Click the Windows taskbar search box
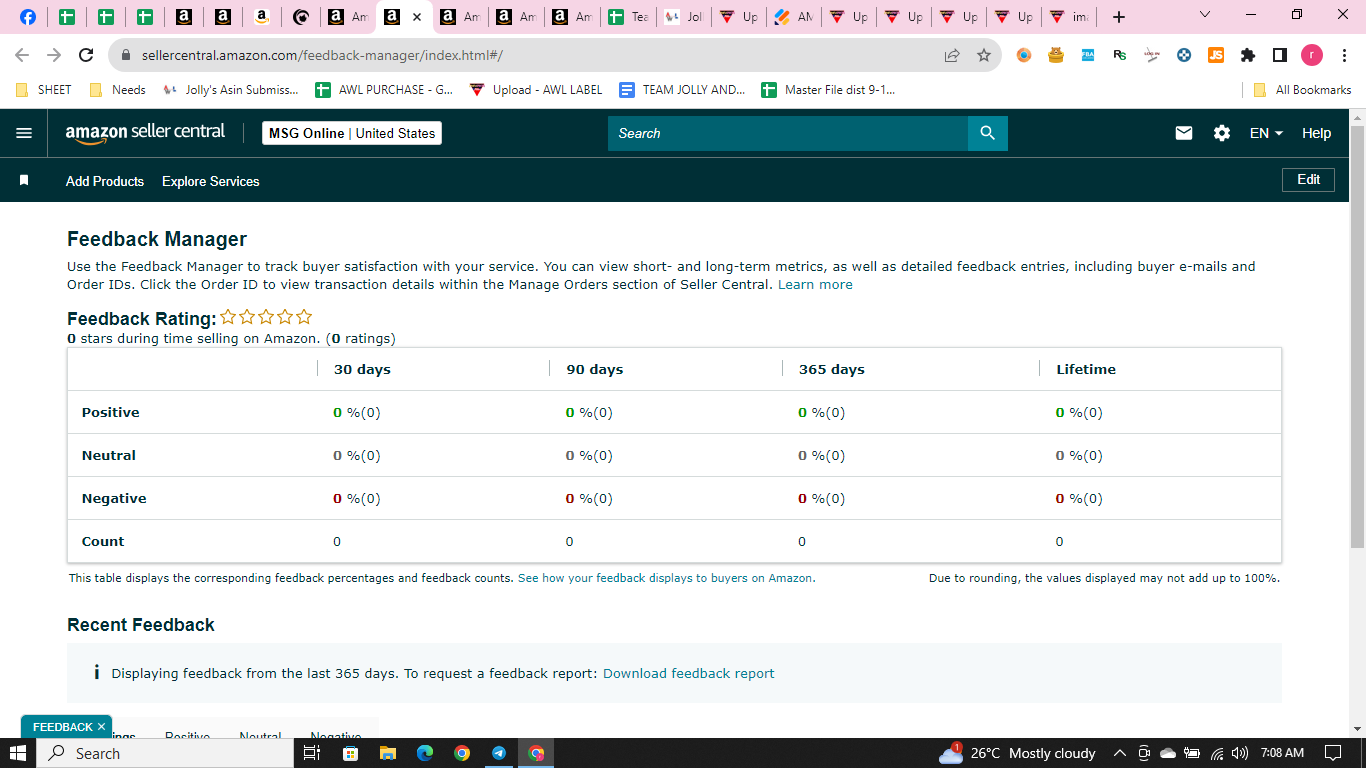 (x=163, y=753)
